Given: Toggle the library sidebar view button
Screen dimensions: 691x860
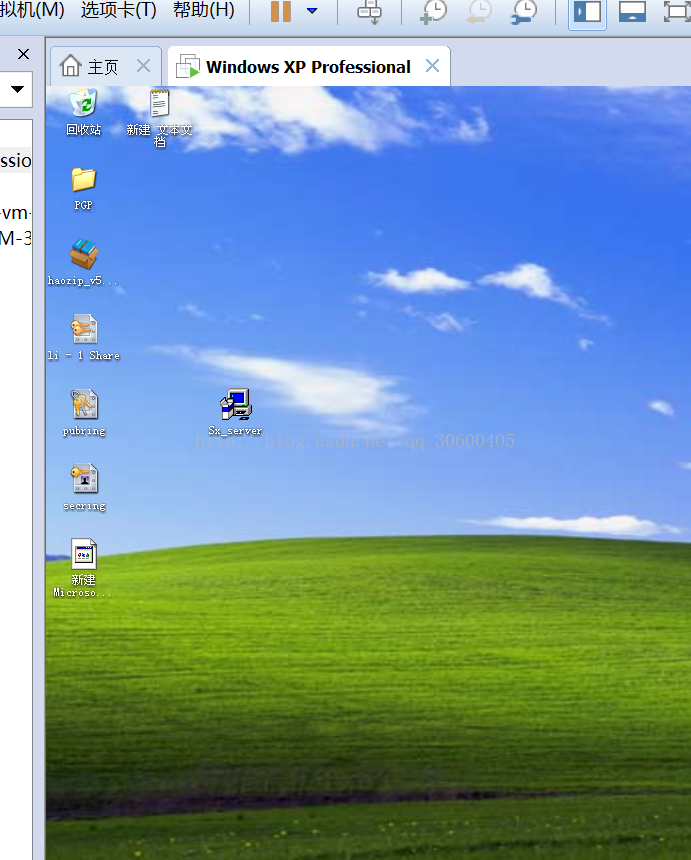Looking at the screenshot, I should [587, 11].
